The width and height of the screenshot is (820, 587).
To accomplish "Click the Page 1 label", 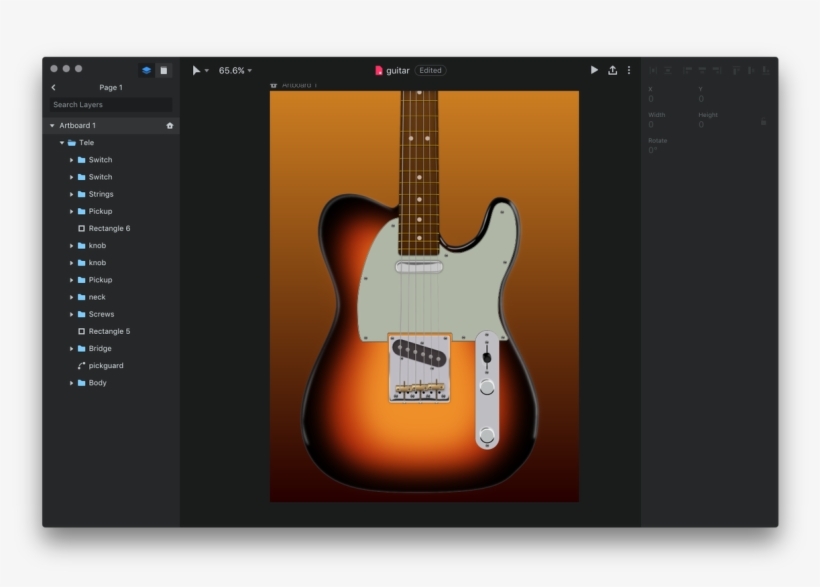I will click(111, 87).
